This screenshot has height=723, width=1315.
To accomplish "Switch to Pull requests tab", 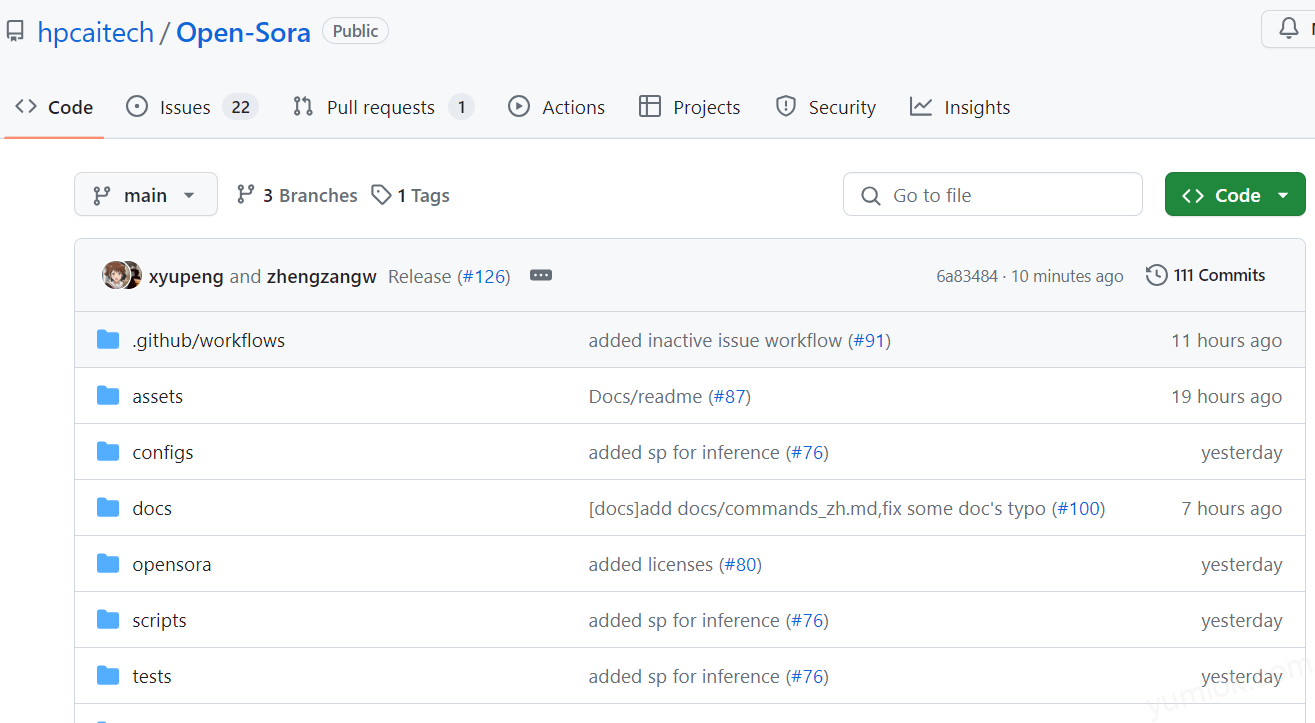I will point(380,107).
